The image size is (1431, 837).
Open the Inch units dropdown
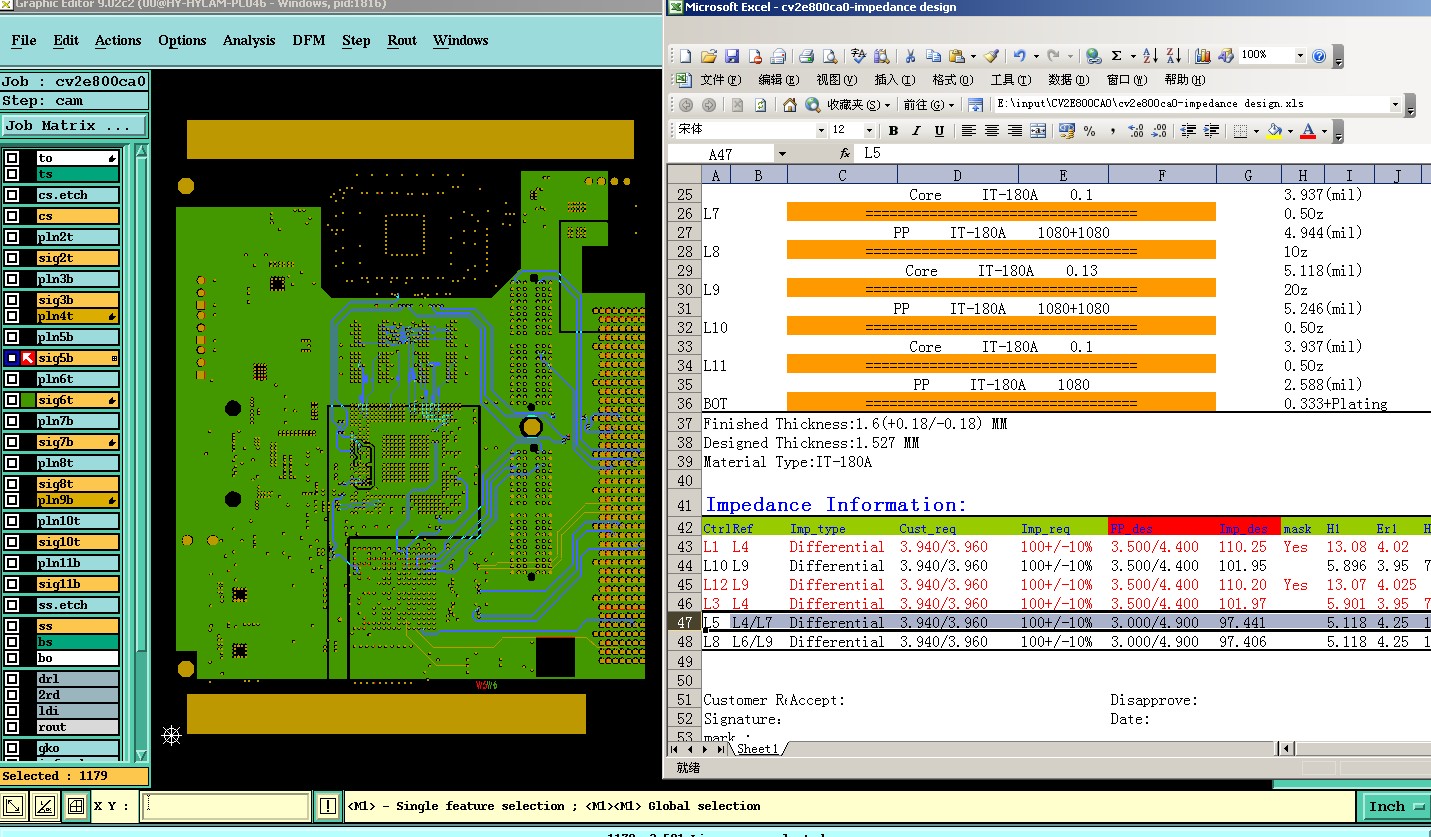pyautogui.click(x=1397, y=806)
